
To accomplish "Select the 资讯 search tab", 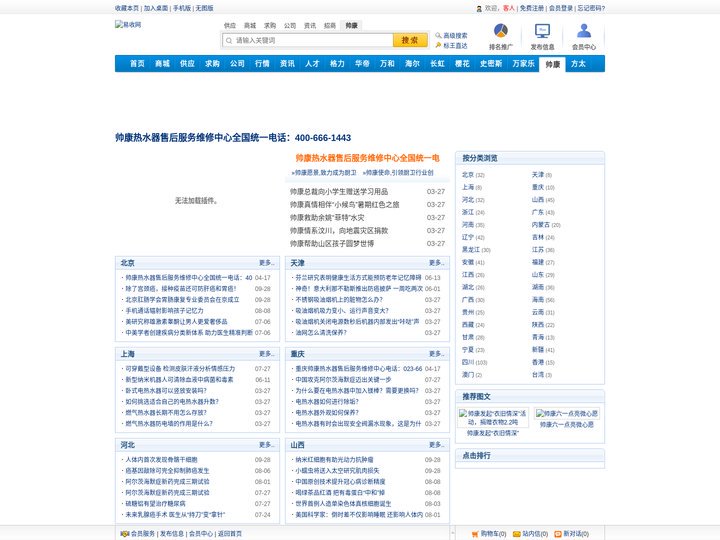I will 309,26.
